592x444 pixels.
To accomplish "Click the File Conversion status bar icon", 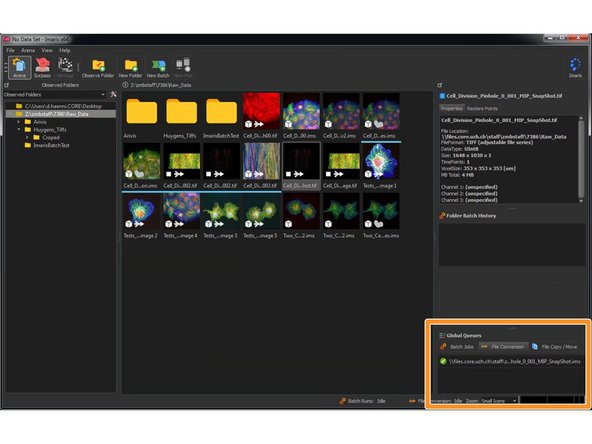I will point(412,401).
